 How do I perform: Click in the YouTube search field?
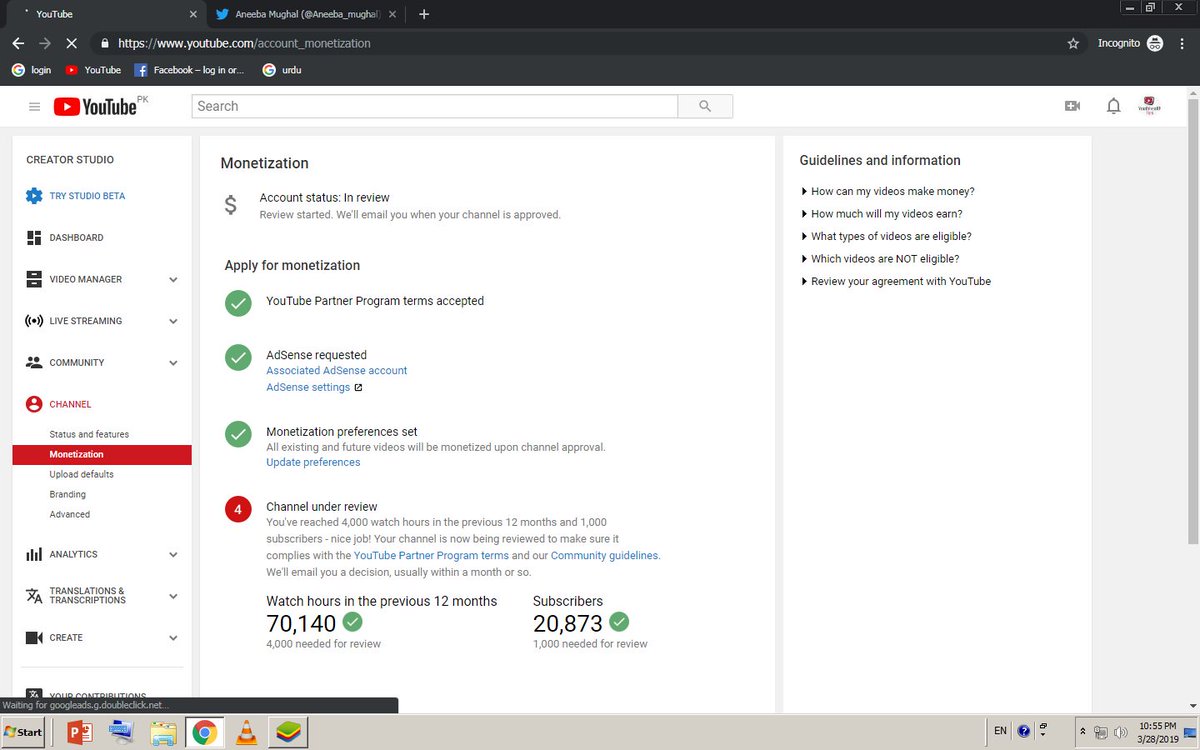tap(435, 106)
